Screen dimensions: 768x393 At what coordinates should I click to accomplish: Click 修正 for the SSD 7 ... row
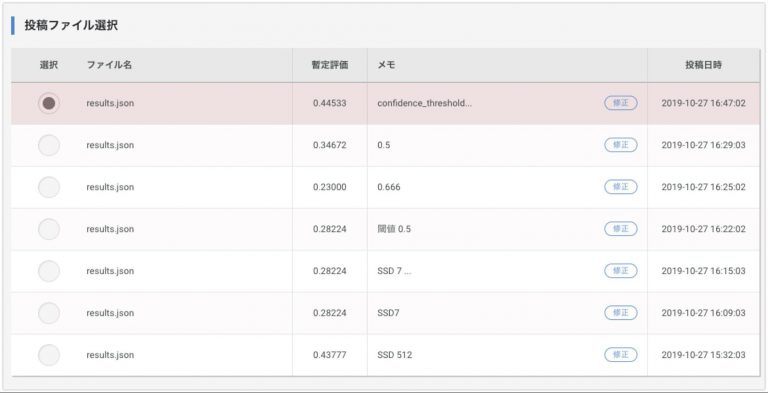pyautogui.click(x=621, y=270)
